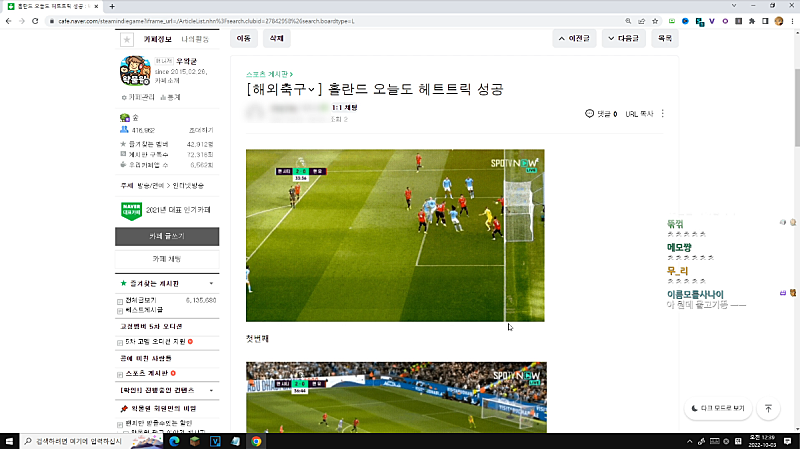Toggle the browser side panel icon
The width and height of the screenshot is (800, 449).
click(x=765, y=21)
